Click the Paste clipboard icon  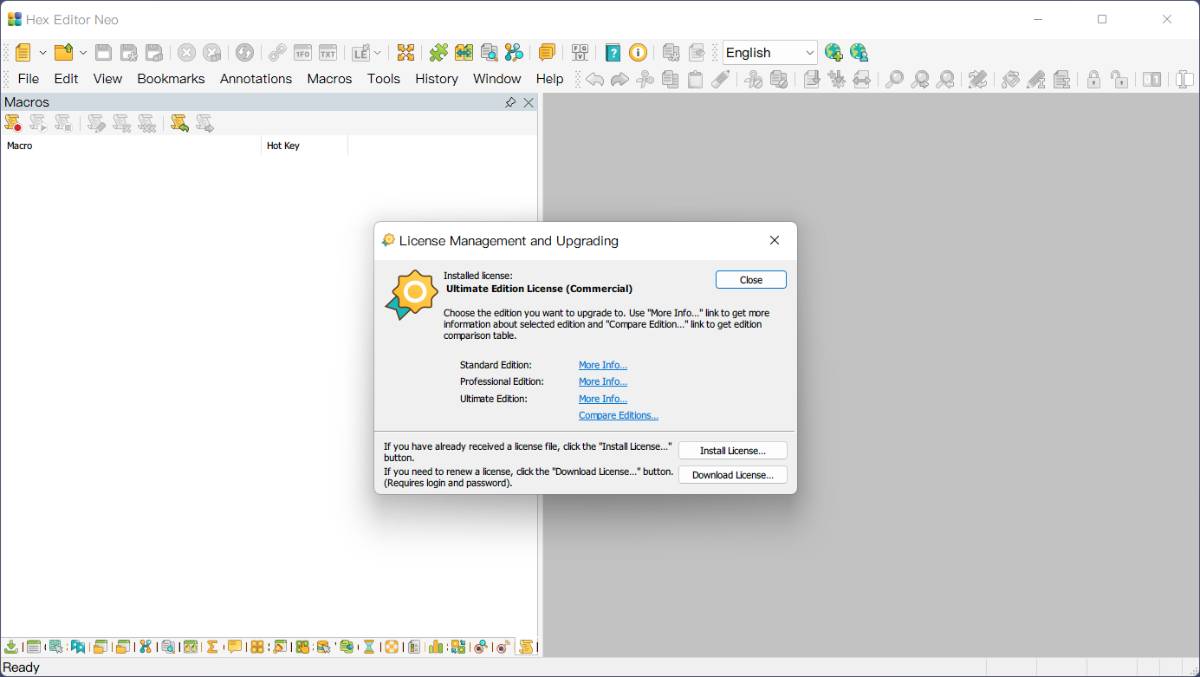[x=695, y=79]
